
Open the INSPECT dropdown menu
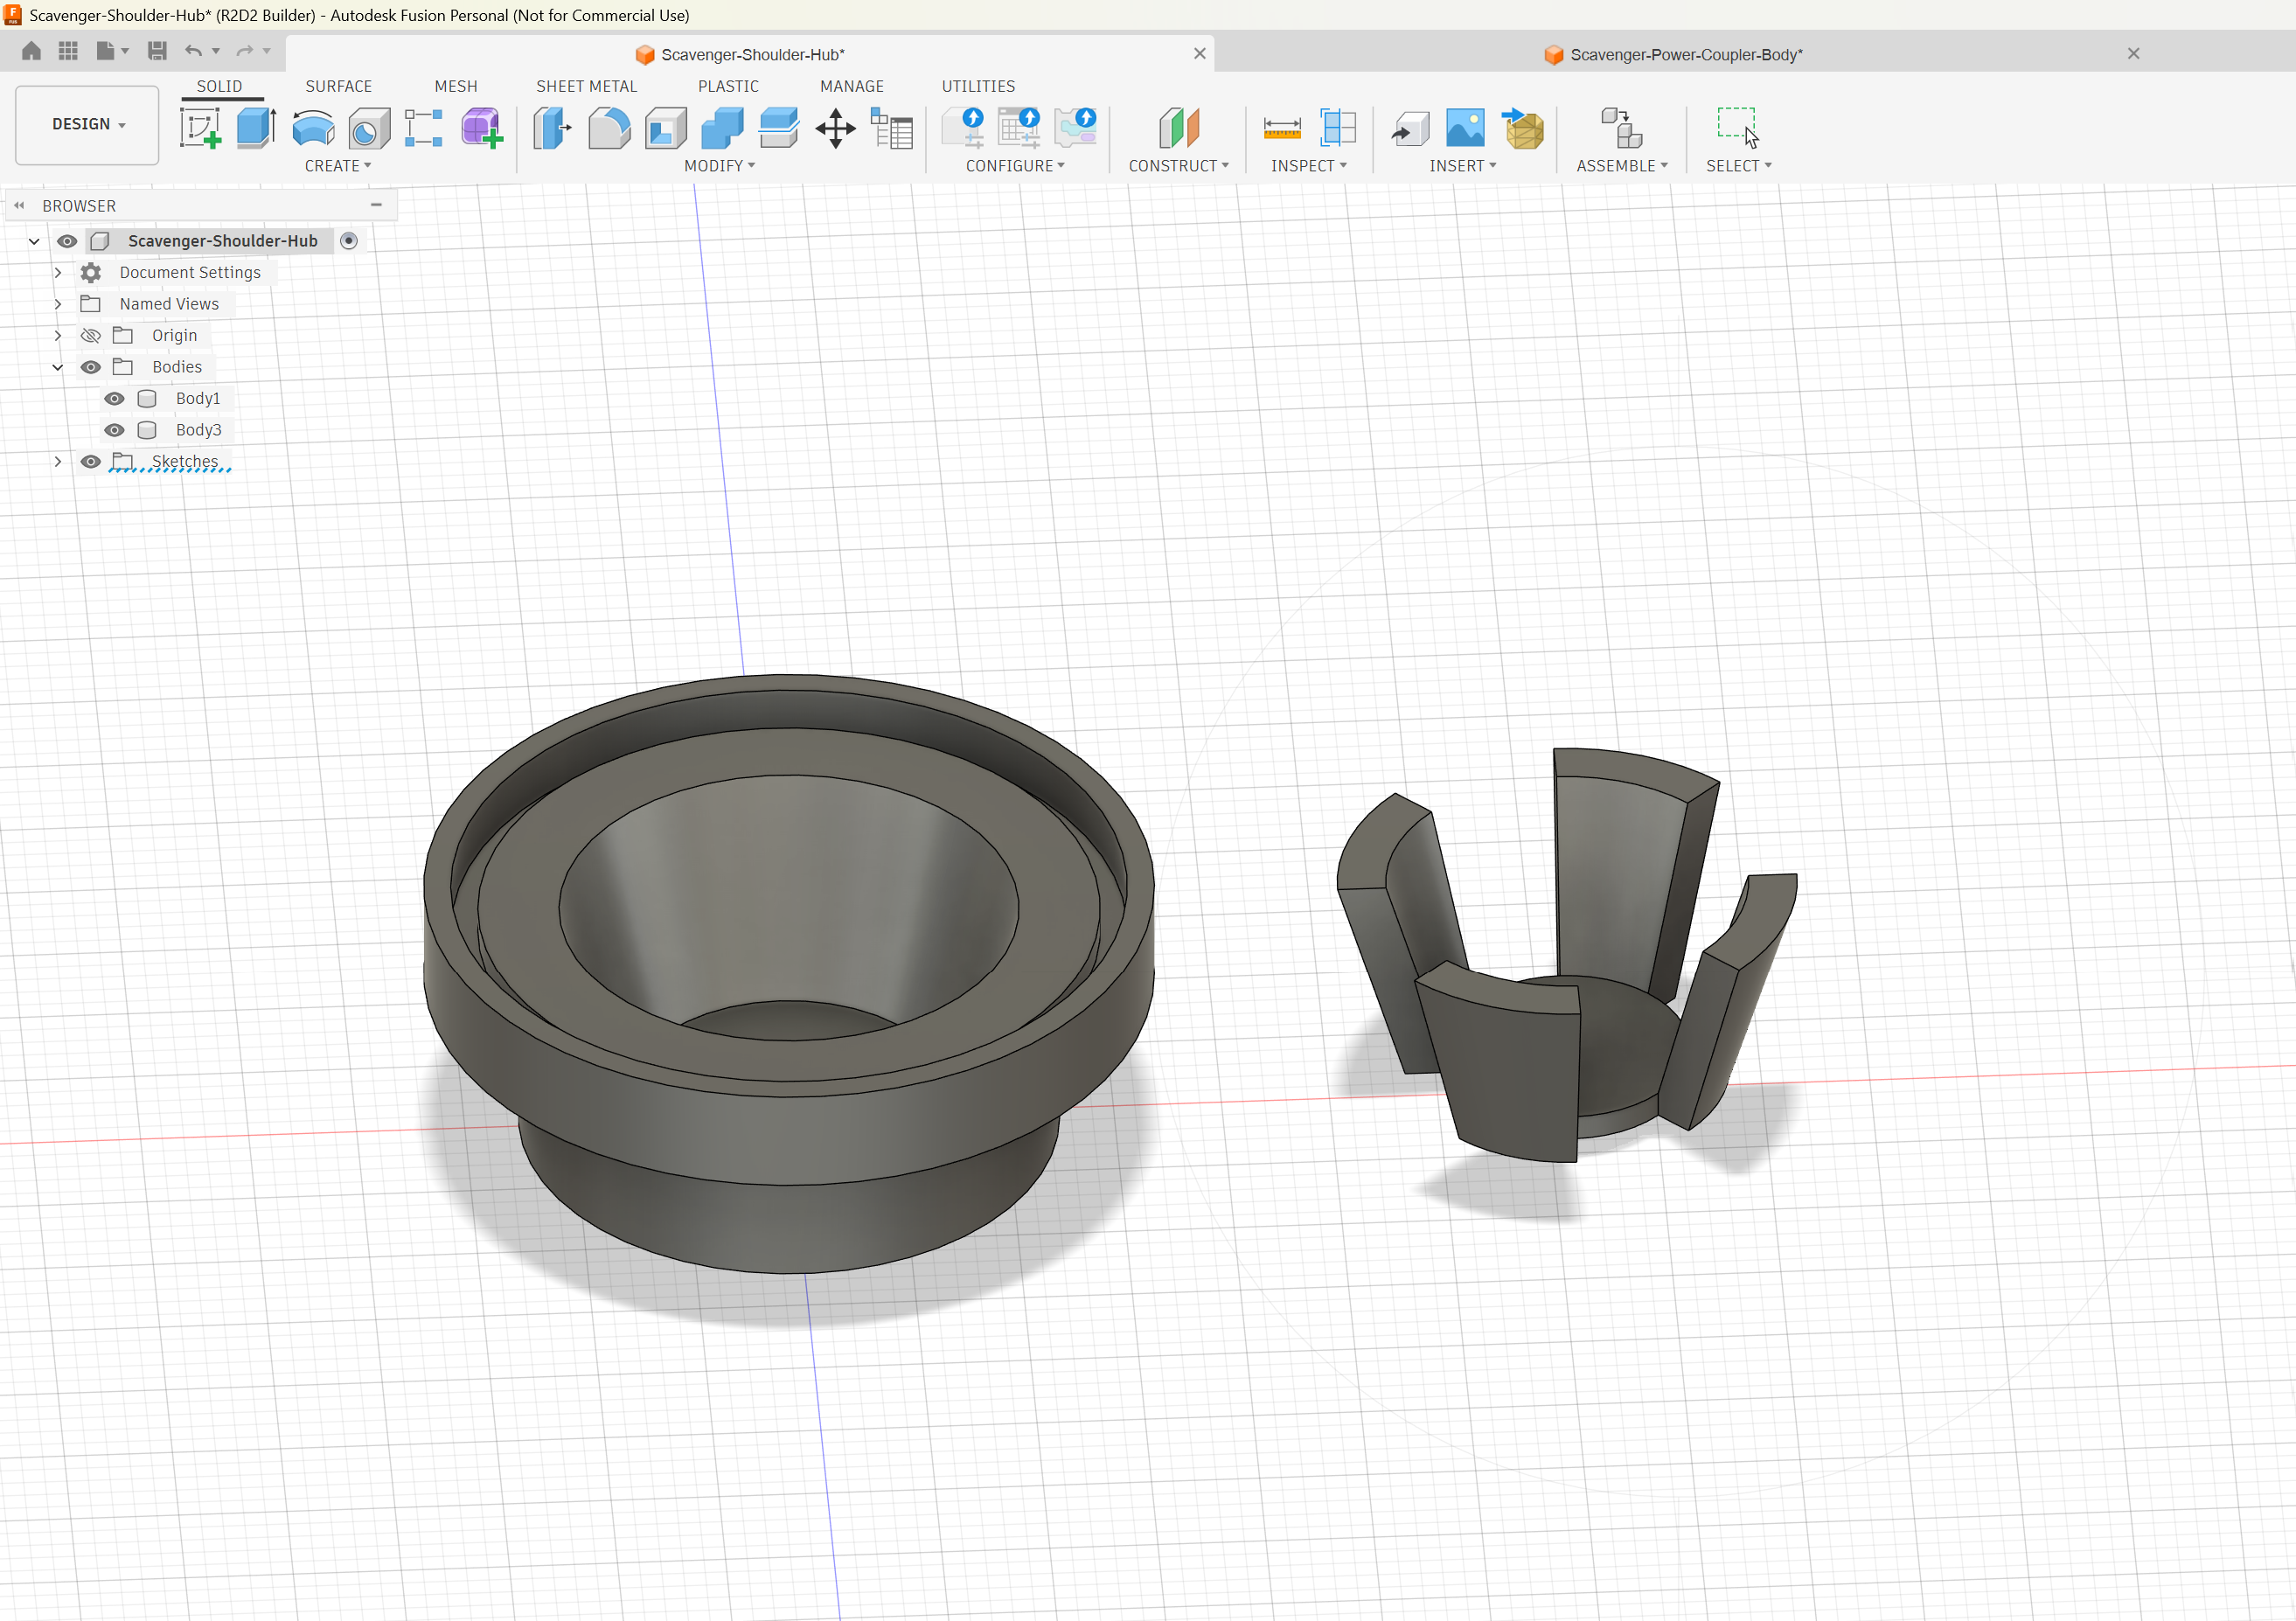click(1309, 166)
